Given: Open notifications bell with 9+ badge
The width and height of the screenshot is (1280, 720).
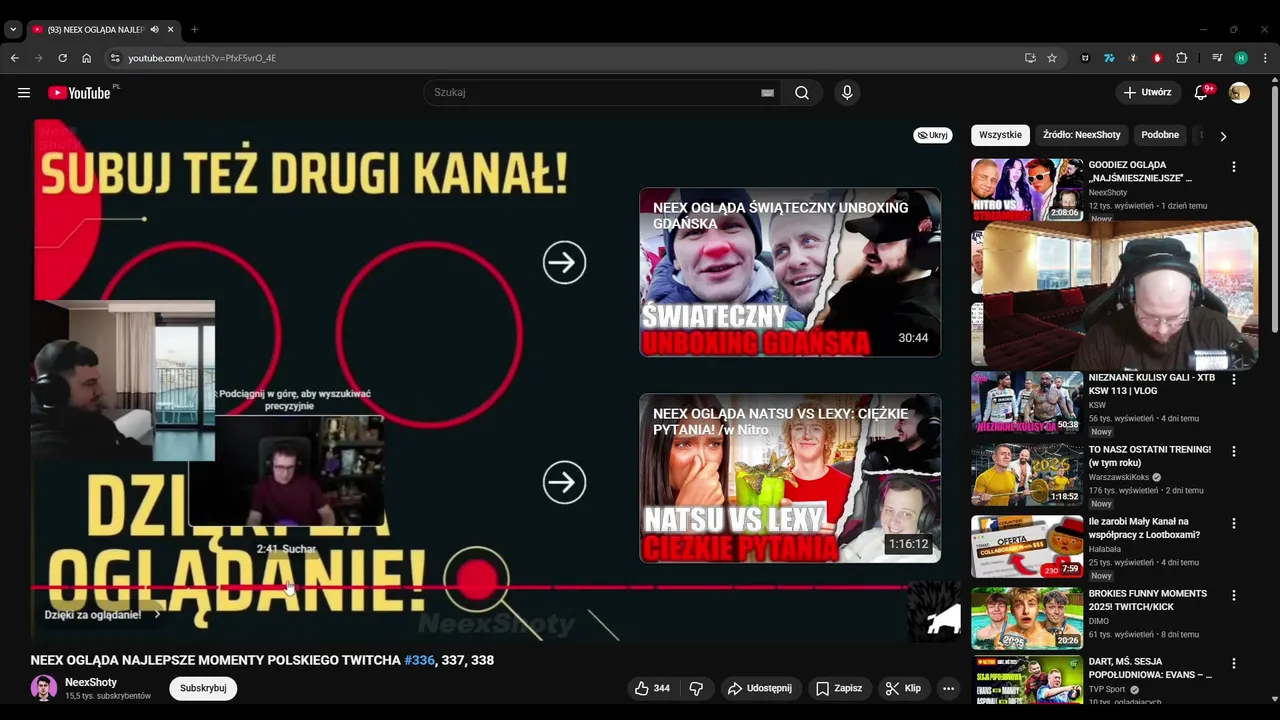Looking at the screenshot, I should [x=1201, y=93].
